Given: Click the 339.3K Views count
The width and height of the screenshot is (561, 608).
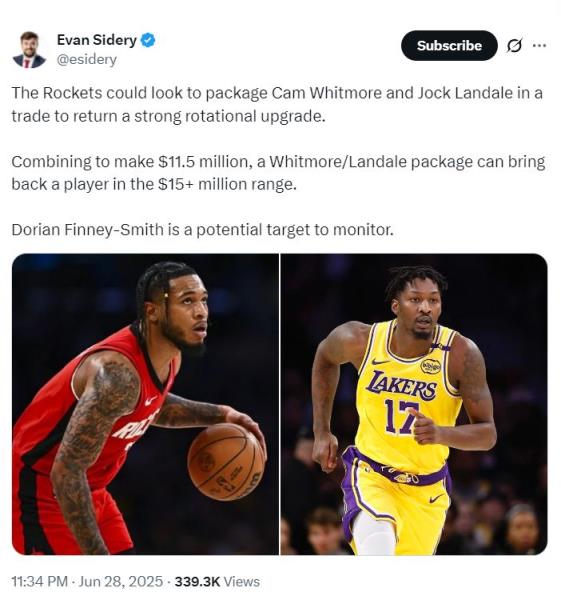Looking at the screenshot, I should pos(217,581).
